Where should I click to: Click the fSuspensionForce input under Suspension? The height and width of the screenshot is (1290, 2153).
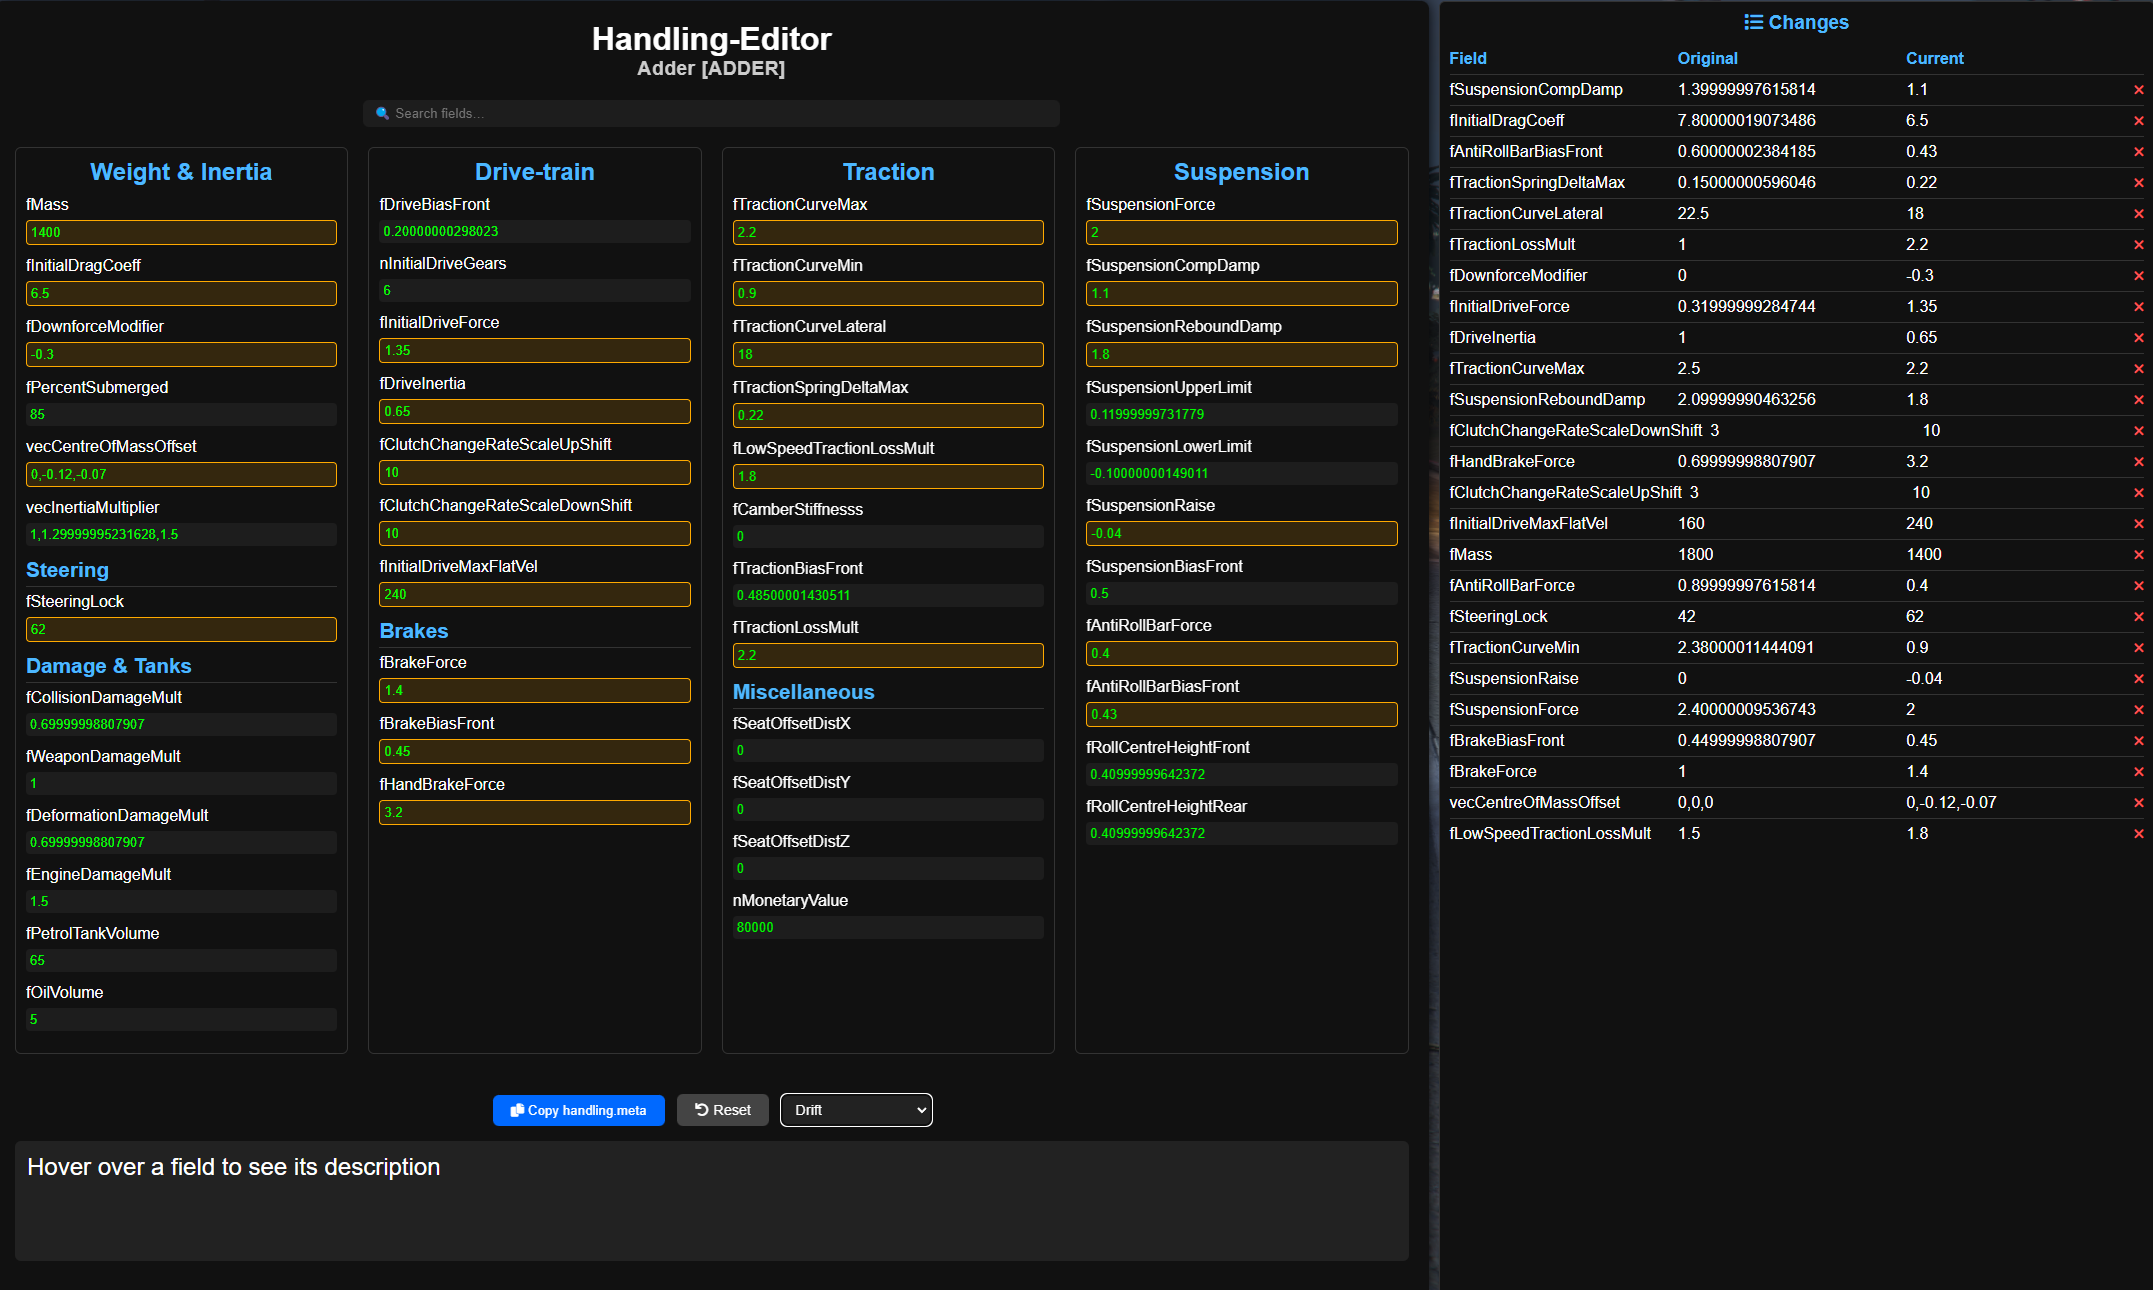(1241, 232)
